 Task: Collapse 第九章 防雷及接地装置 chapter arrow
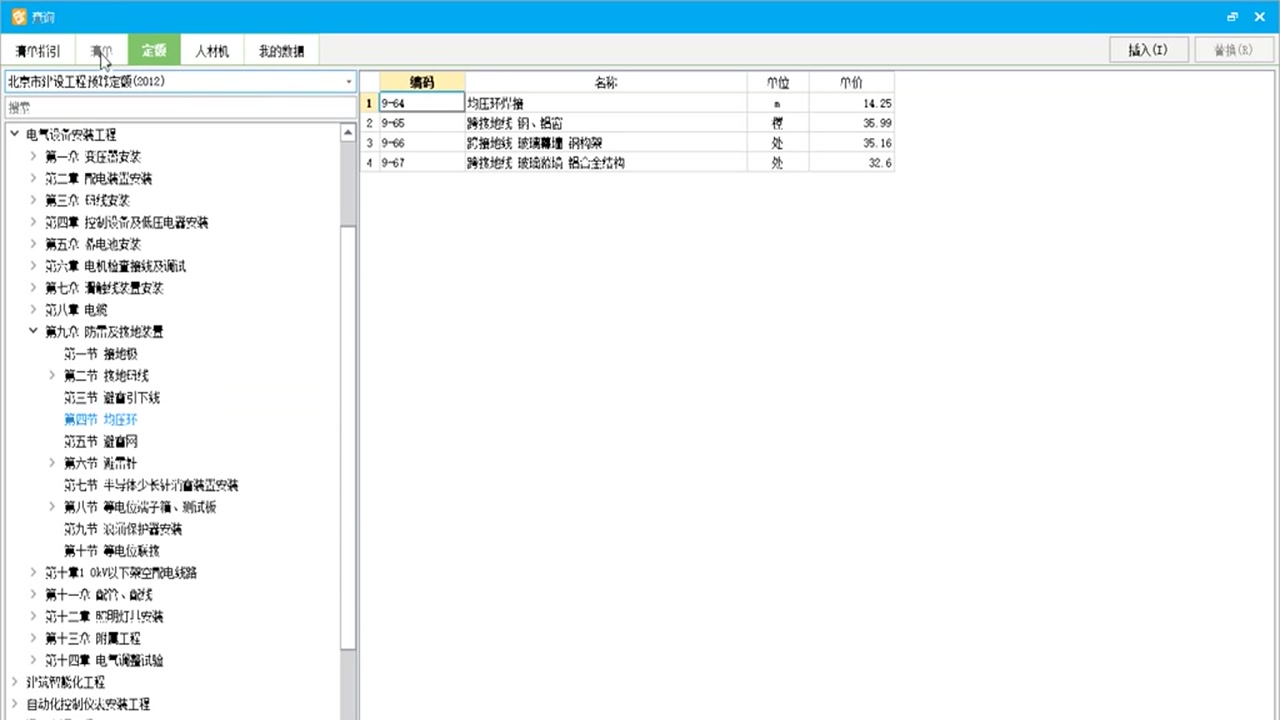pyautogui.click(x=33, y=331)
